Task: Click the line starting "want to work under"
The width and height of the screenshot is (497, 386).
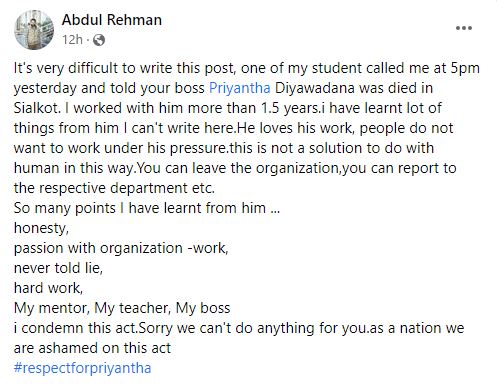Action: click(x=224, y=148)
